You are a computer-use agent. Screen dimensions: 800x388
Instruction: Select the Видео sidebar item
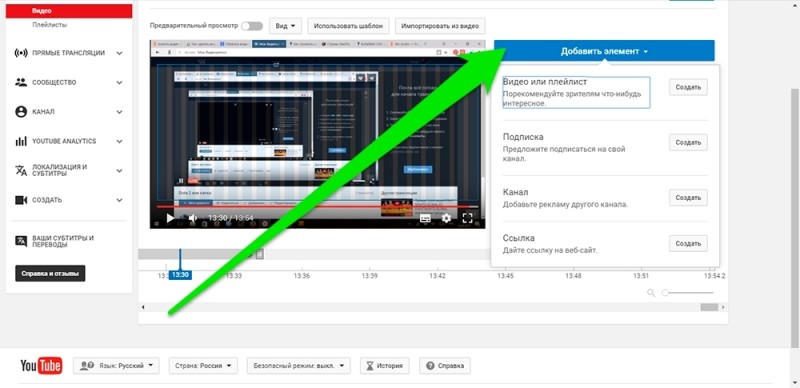pos(69,11)
